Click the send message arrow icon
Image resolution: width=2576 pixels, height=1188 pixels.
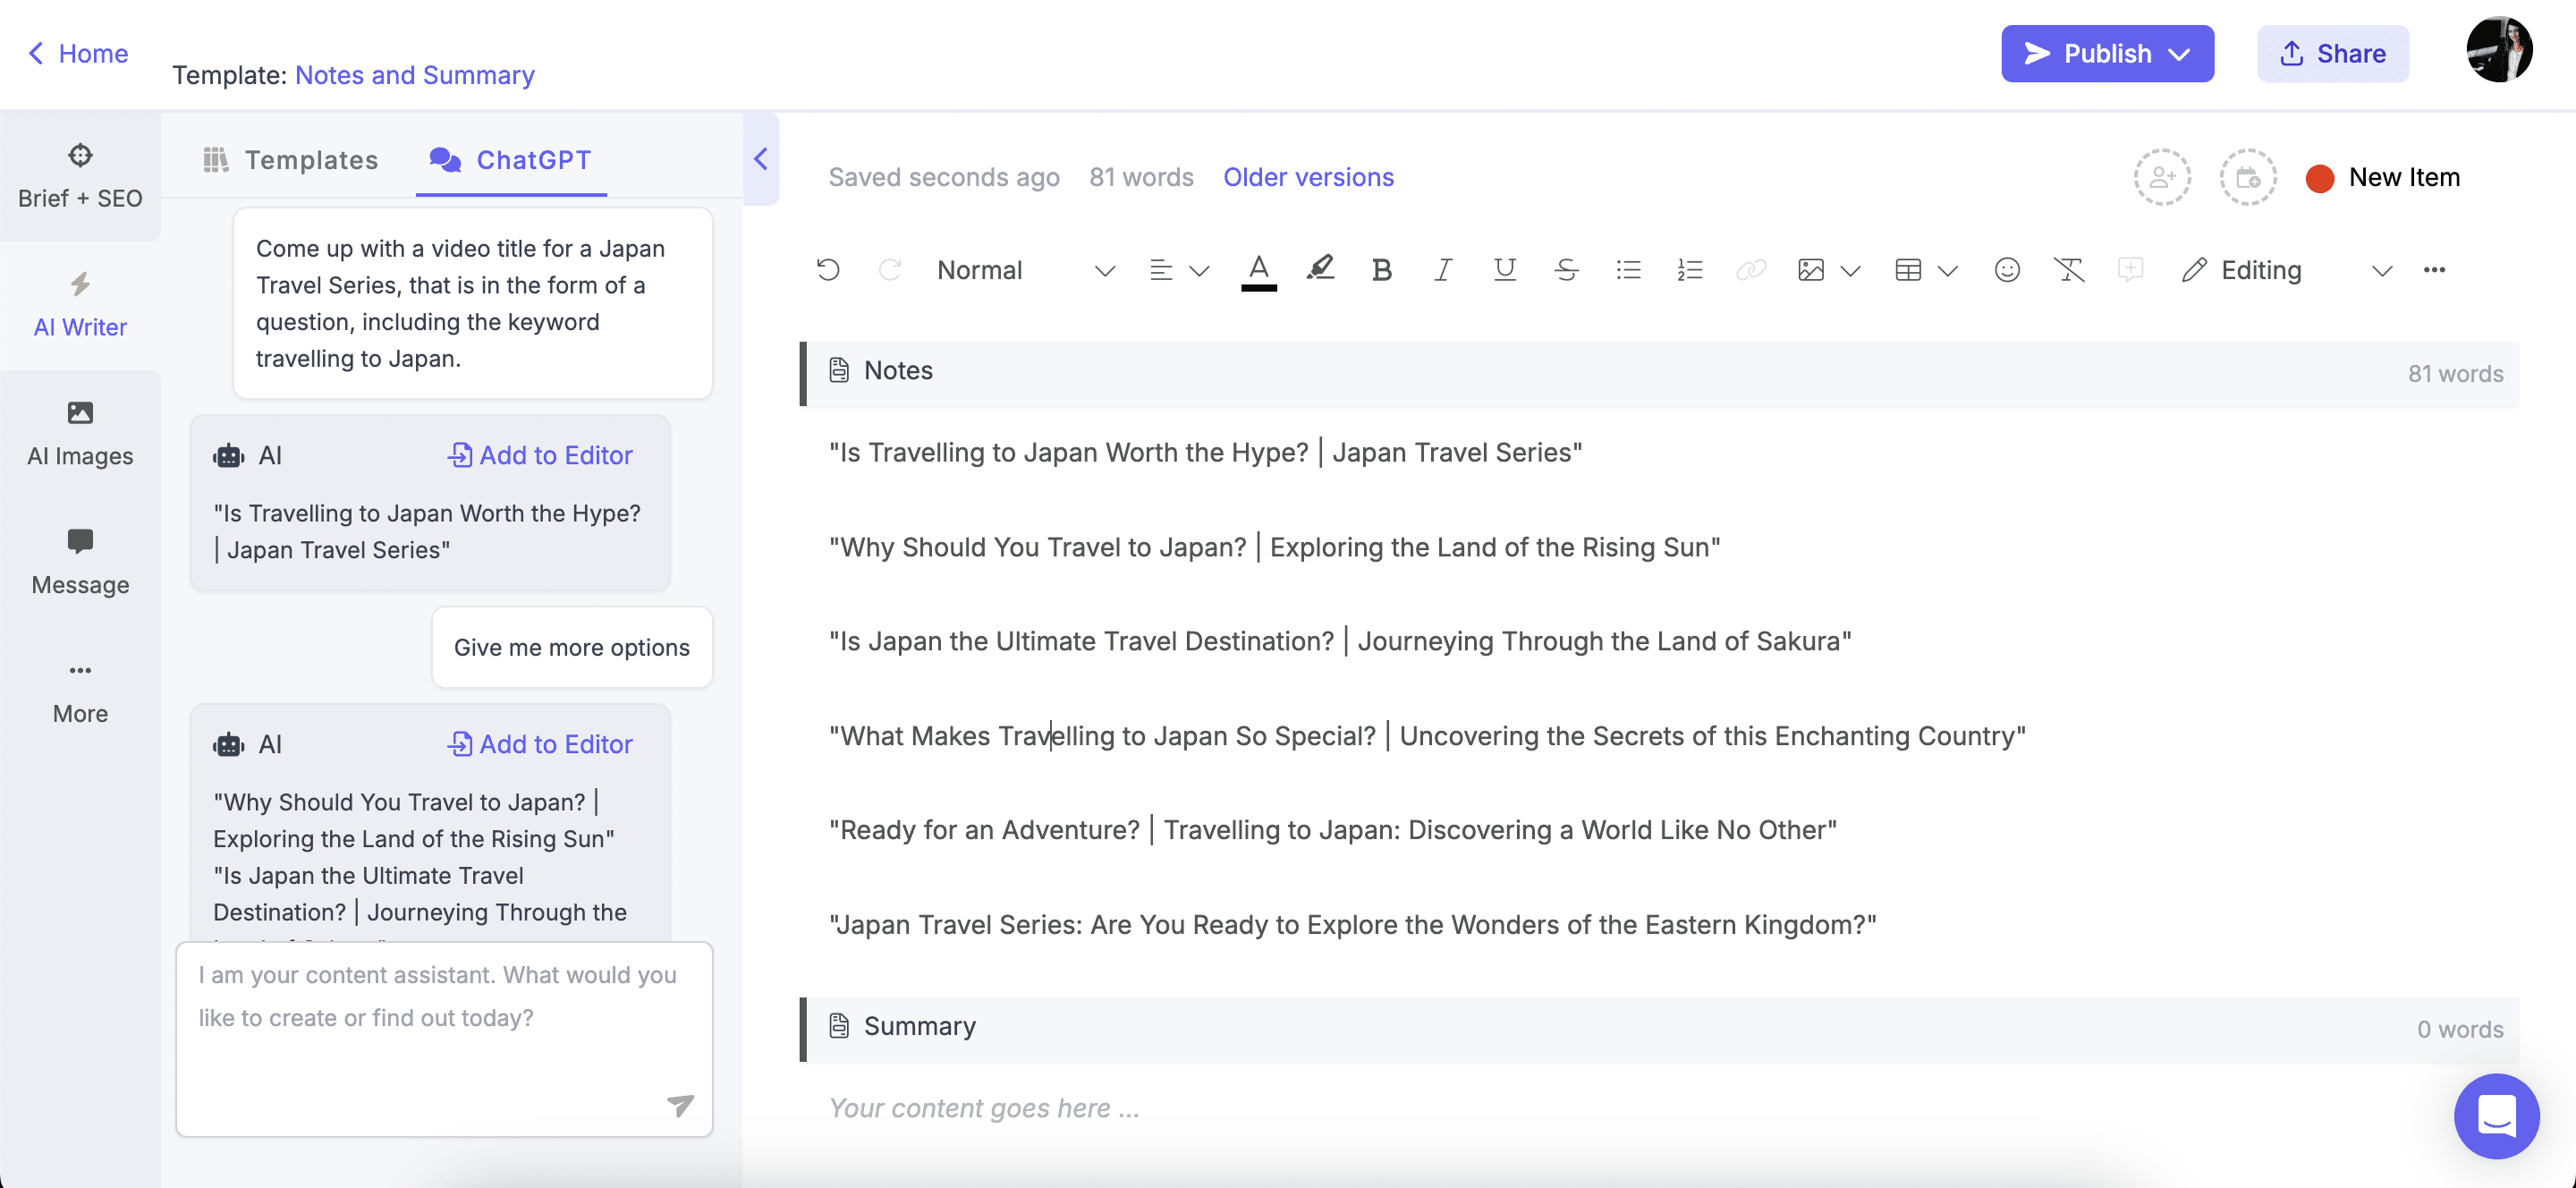coord(680,1105)
